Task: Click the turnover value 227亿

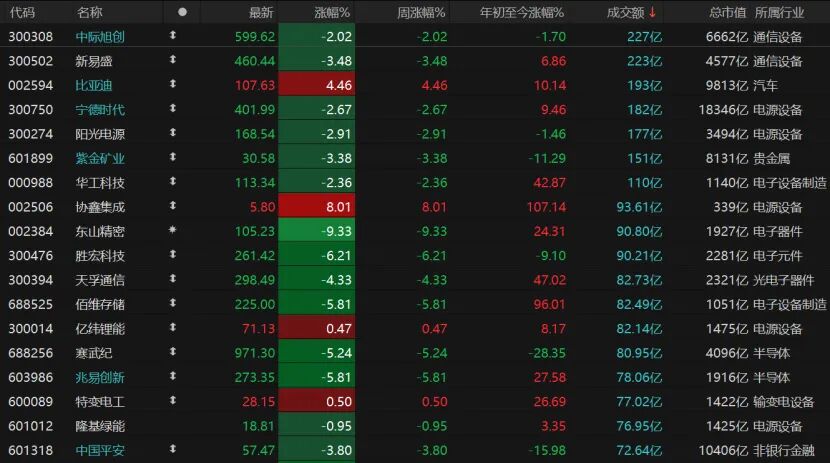Action: pyautogui.click(x=644, y=37)
